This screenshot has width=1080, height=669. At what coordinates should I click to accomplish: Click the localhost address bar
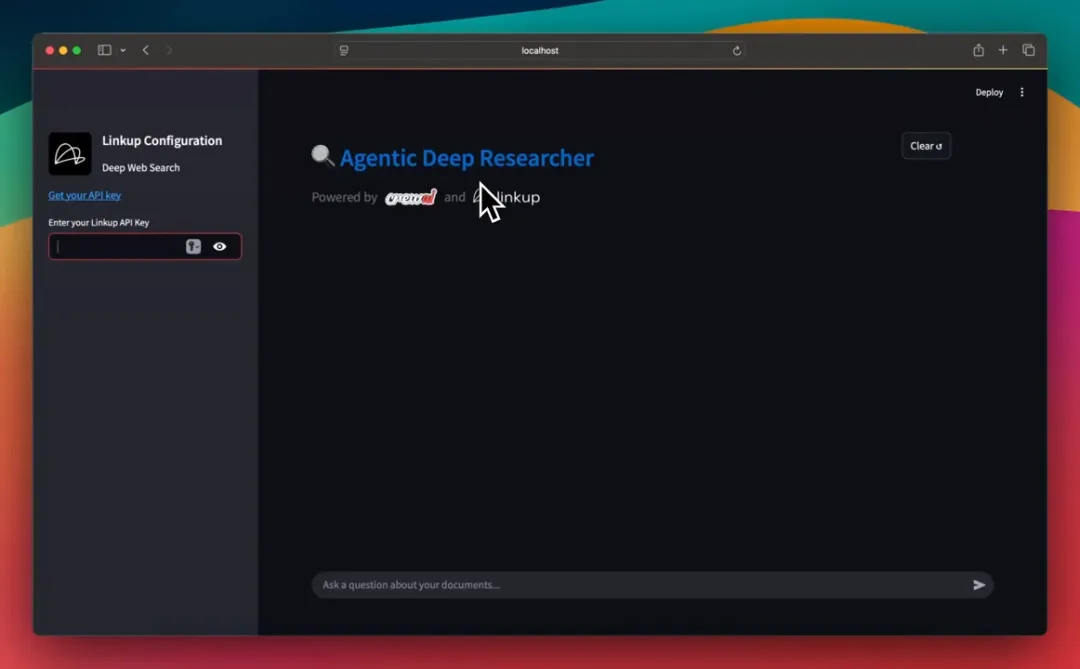tap(539, 50)
